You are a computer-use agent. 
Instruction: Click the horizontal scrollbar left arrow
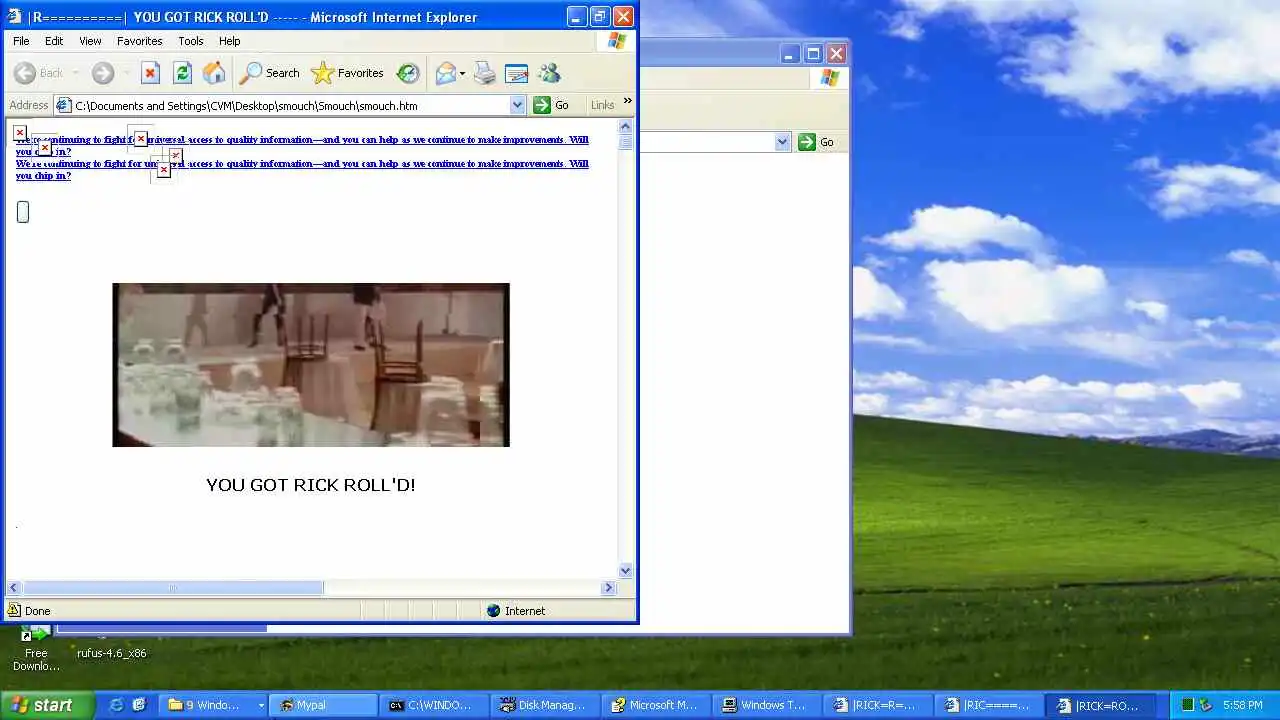14,588
